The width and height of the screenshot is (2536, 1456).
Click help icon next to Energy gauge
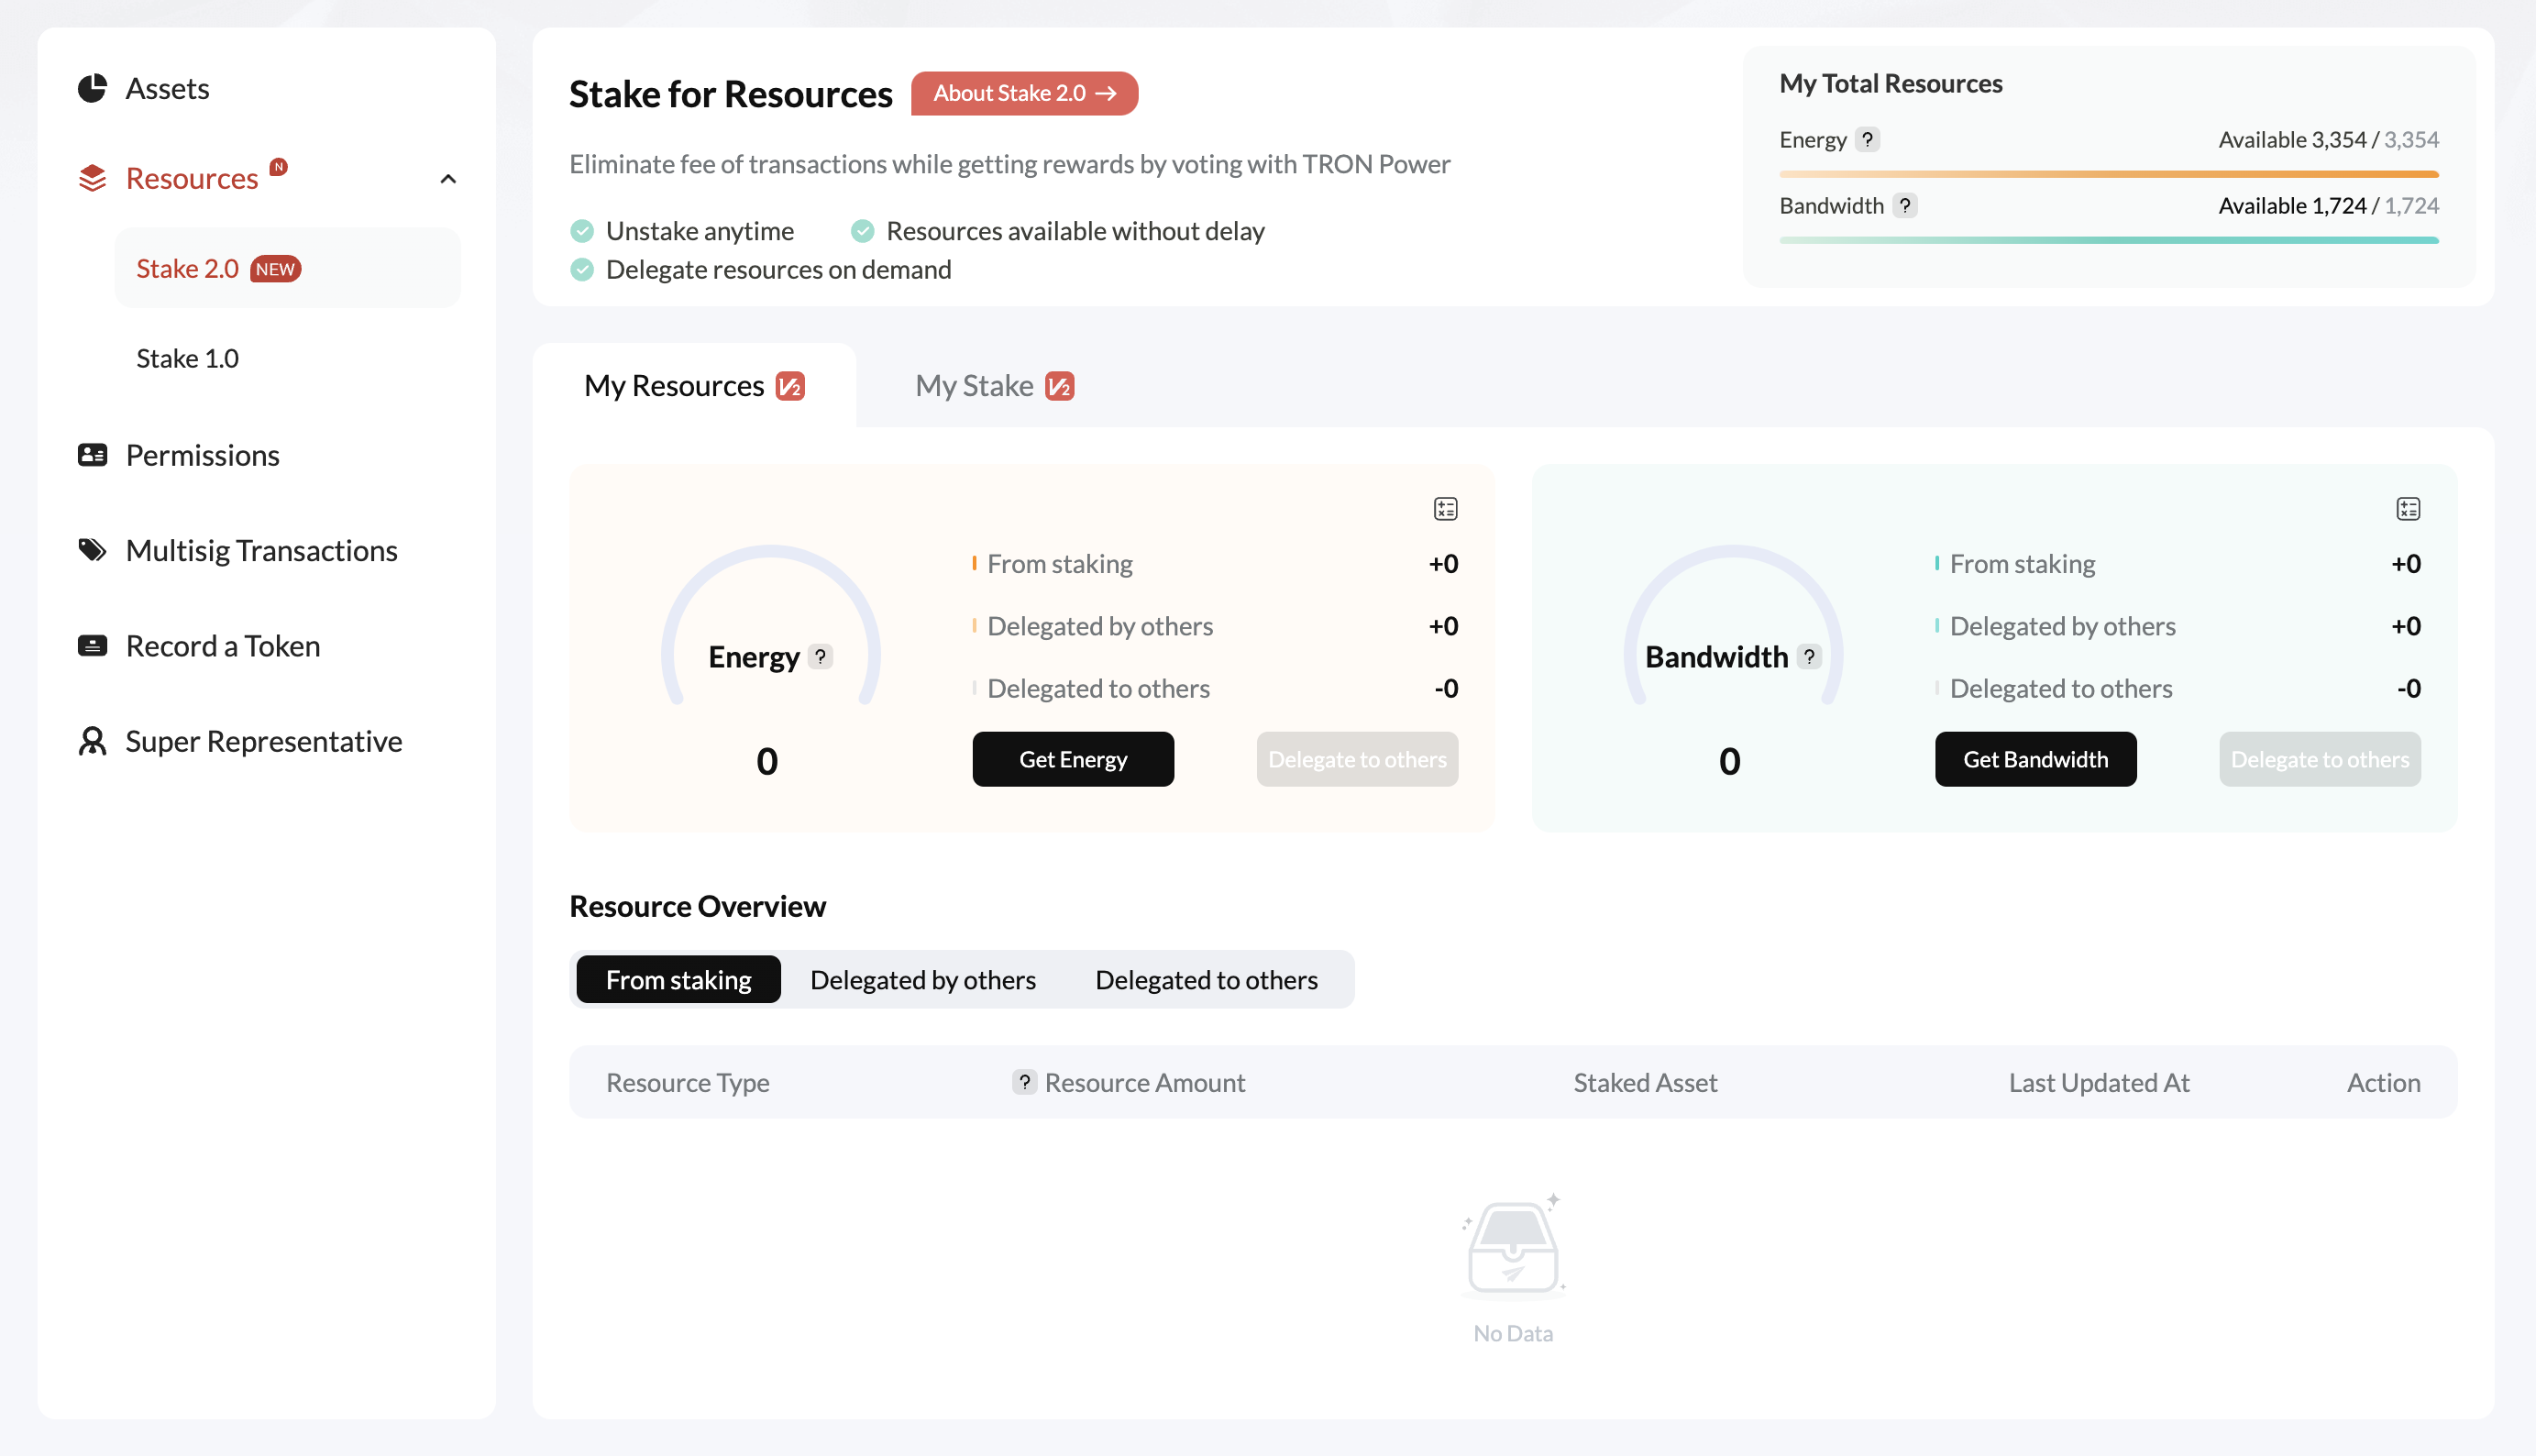coord(820,657)
